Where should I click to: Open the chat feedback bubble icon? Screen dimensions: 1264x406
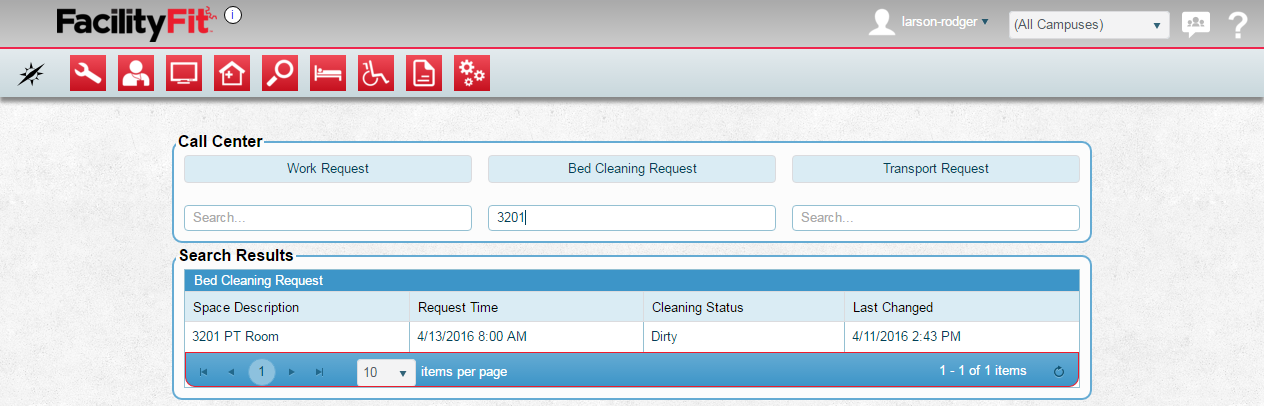[x=1196, y=24]
